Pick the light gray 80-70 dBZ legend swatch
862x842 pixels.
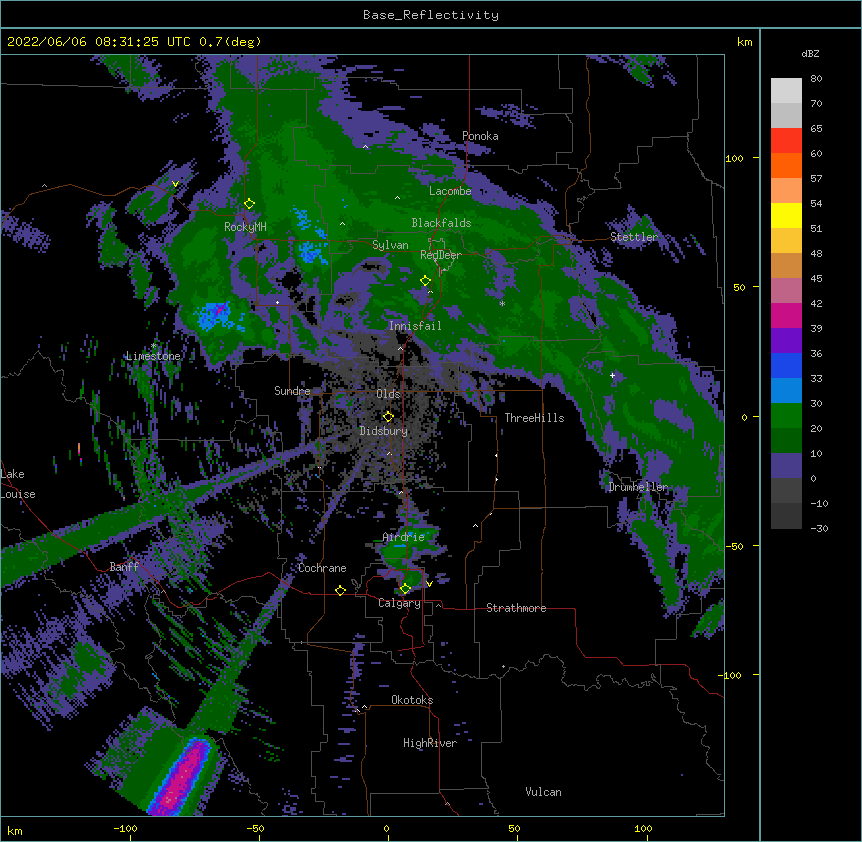(786, 91)
